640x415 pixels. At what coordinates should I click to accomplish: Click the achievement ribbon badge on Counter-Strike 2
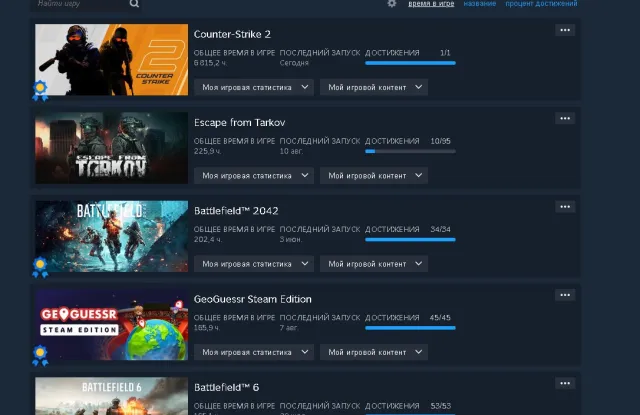[x=40, y=91]
